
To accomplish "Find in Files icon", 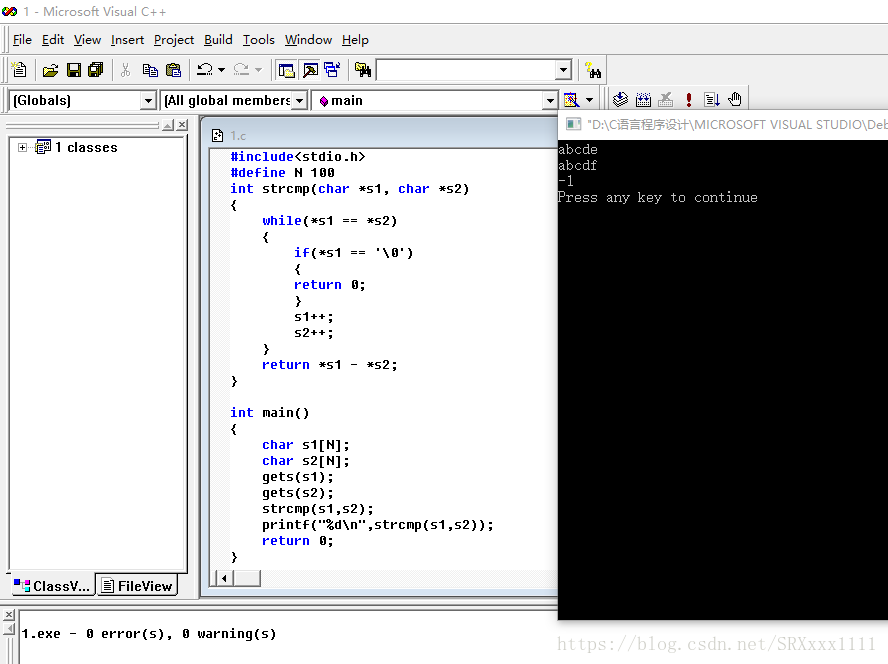I will [362, 70].
